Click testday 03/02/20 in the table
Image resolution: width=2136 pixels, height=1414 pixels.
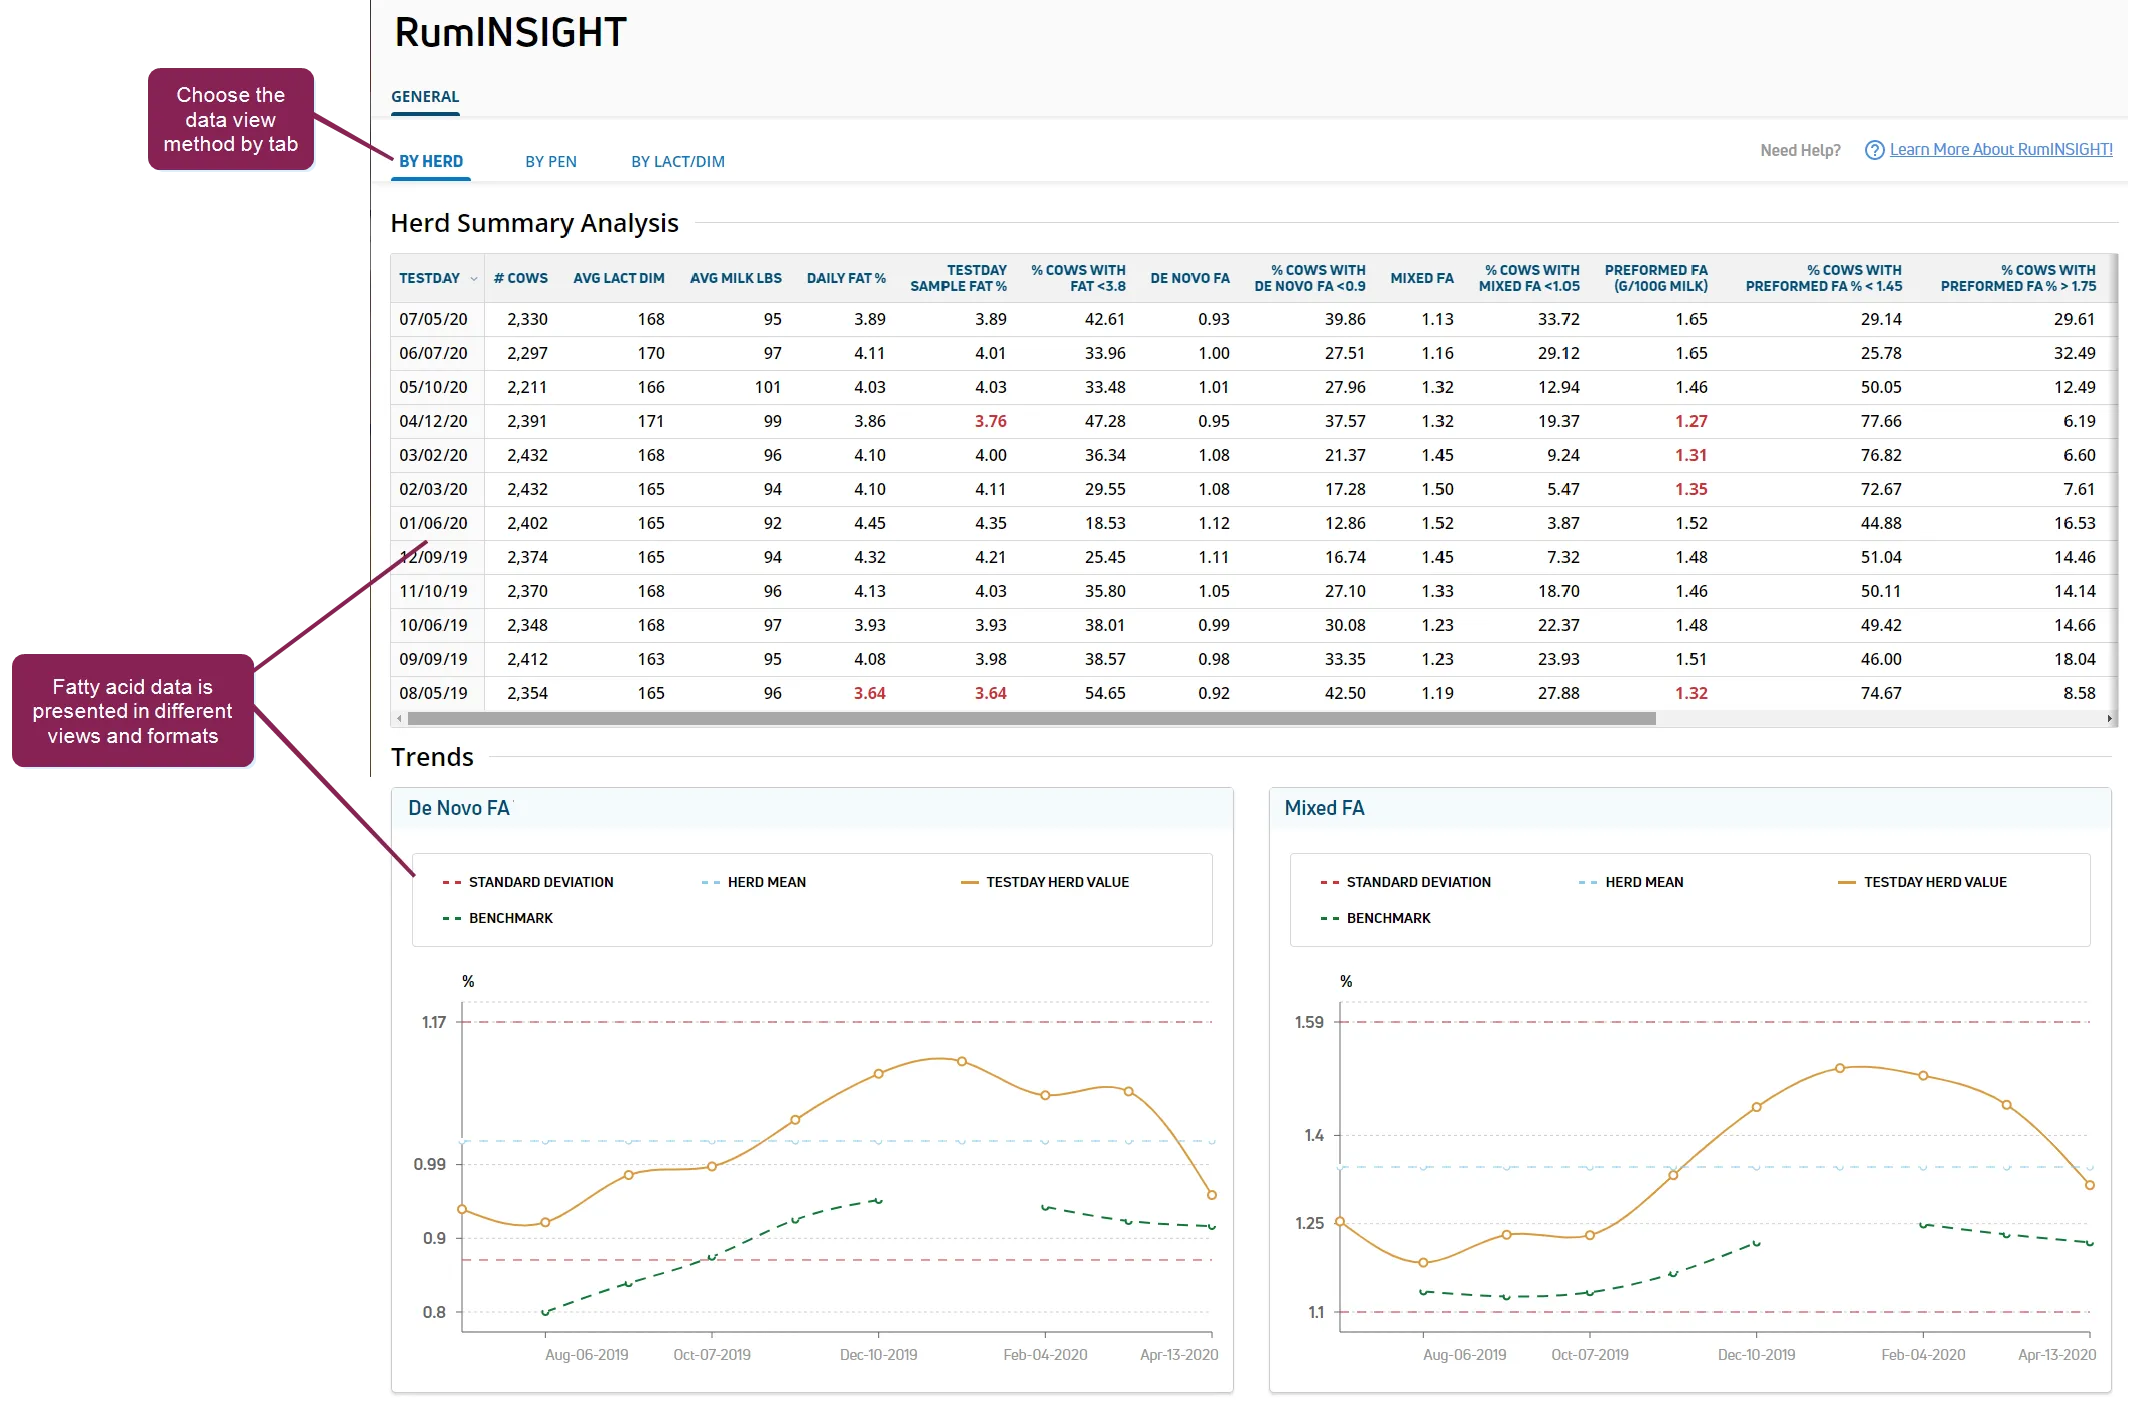[433, 456]
